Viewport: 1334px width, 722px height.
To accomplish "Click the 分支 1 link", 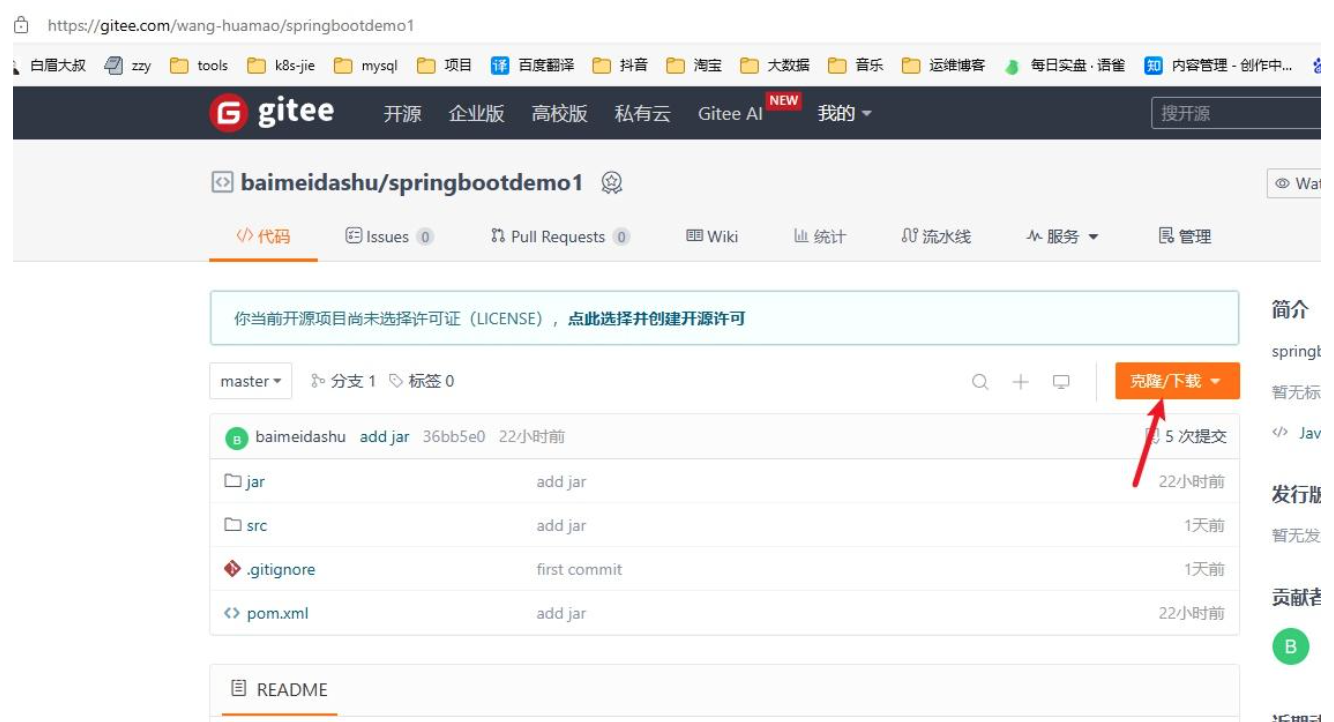I will click(343, 381).
